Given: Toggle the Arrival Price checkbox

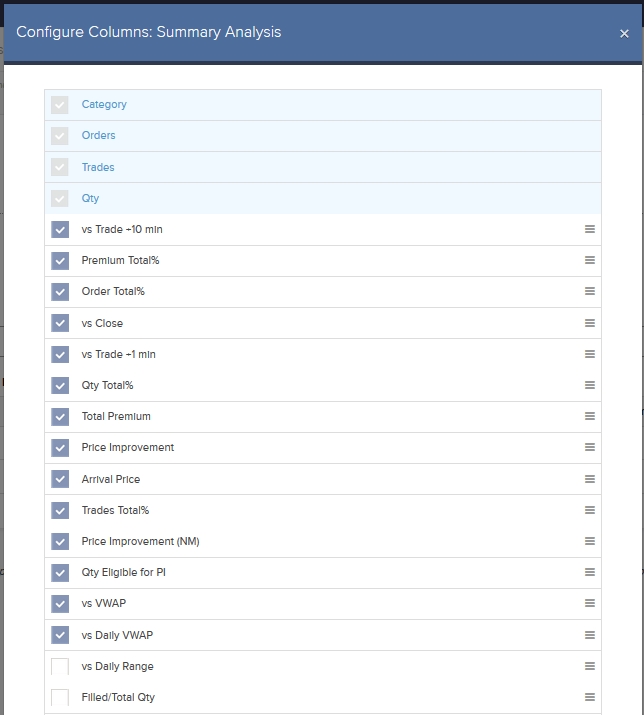Looking at the screenshot, I should click(60, 479).
